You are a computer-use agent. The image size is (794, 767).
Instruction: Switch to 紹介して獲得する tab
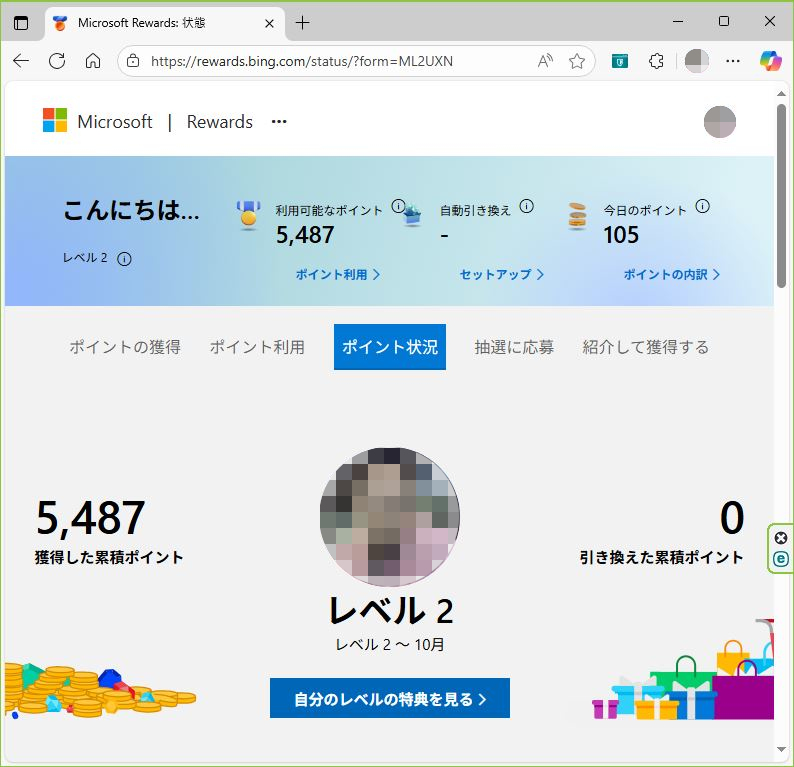645,347
